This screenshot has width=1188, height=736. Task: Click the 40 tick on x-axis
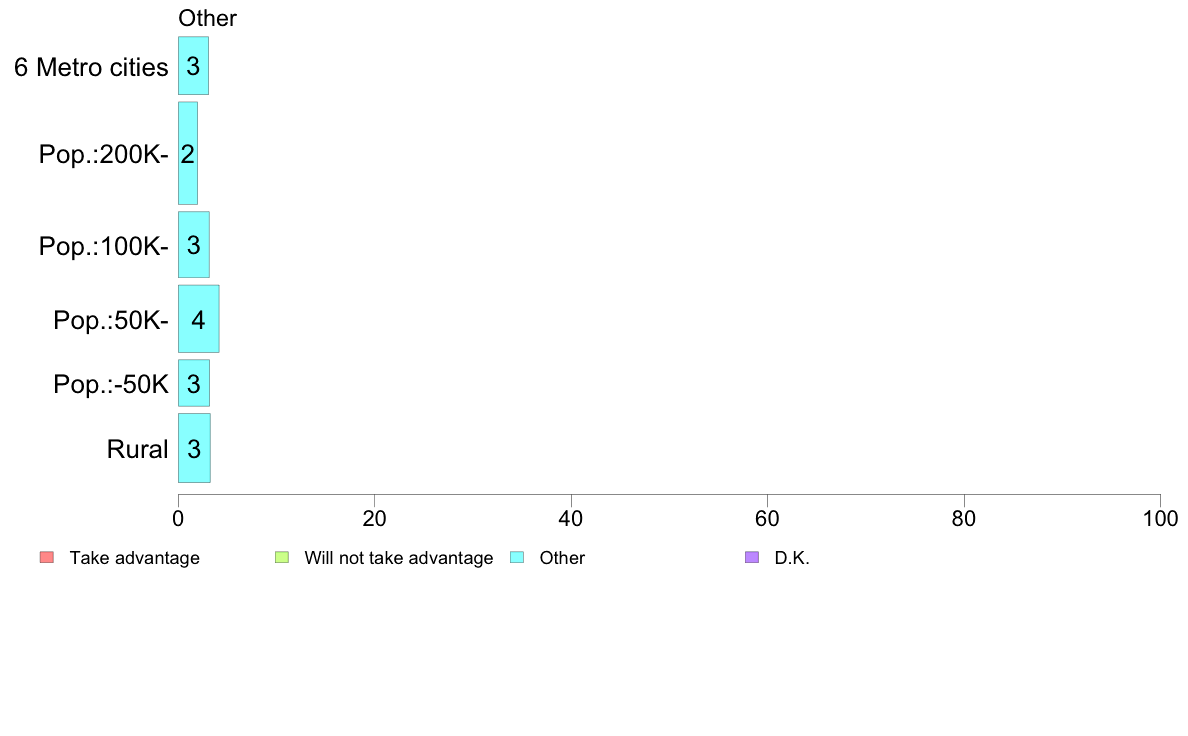[x=571, y=518]
